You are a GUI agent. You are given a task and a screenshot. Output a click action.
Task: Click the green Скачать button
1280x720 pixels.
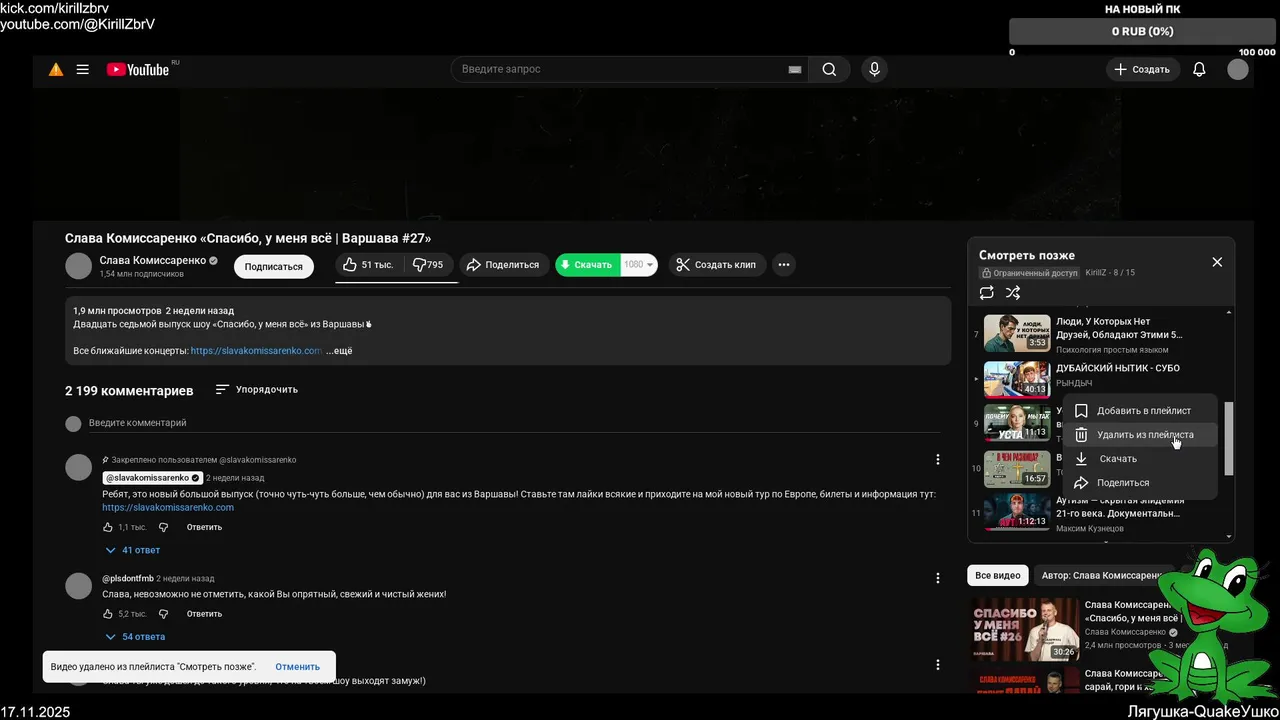click(x=588, y=265)
